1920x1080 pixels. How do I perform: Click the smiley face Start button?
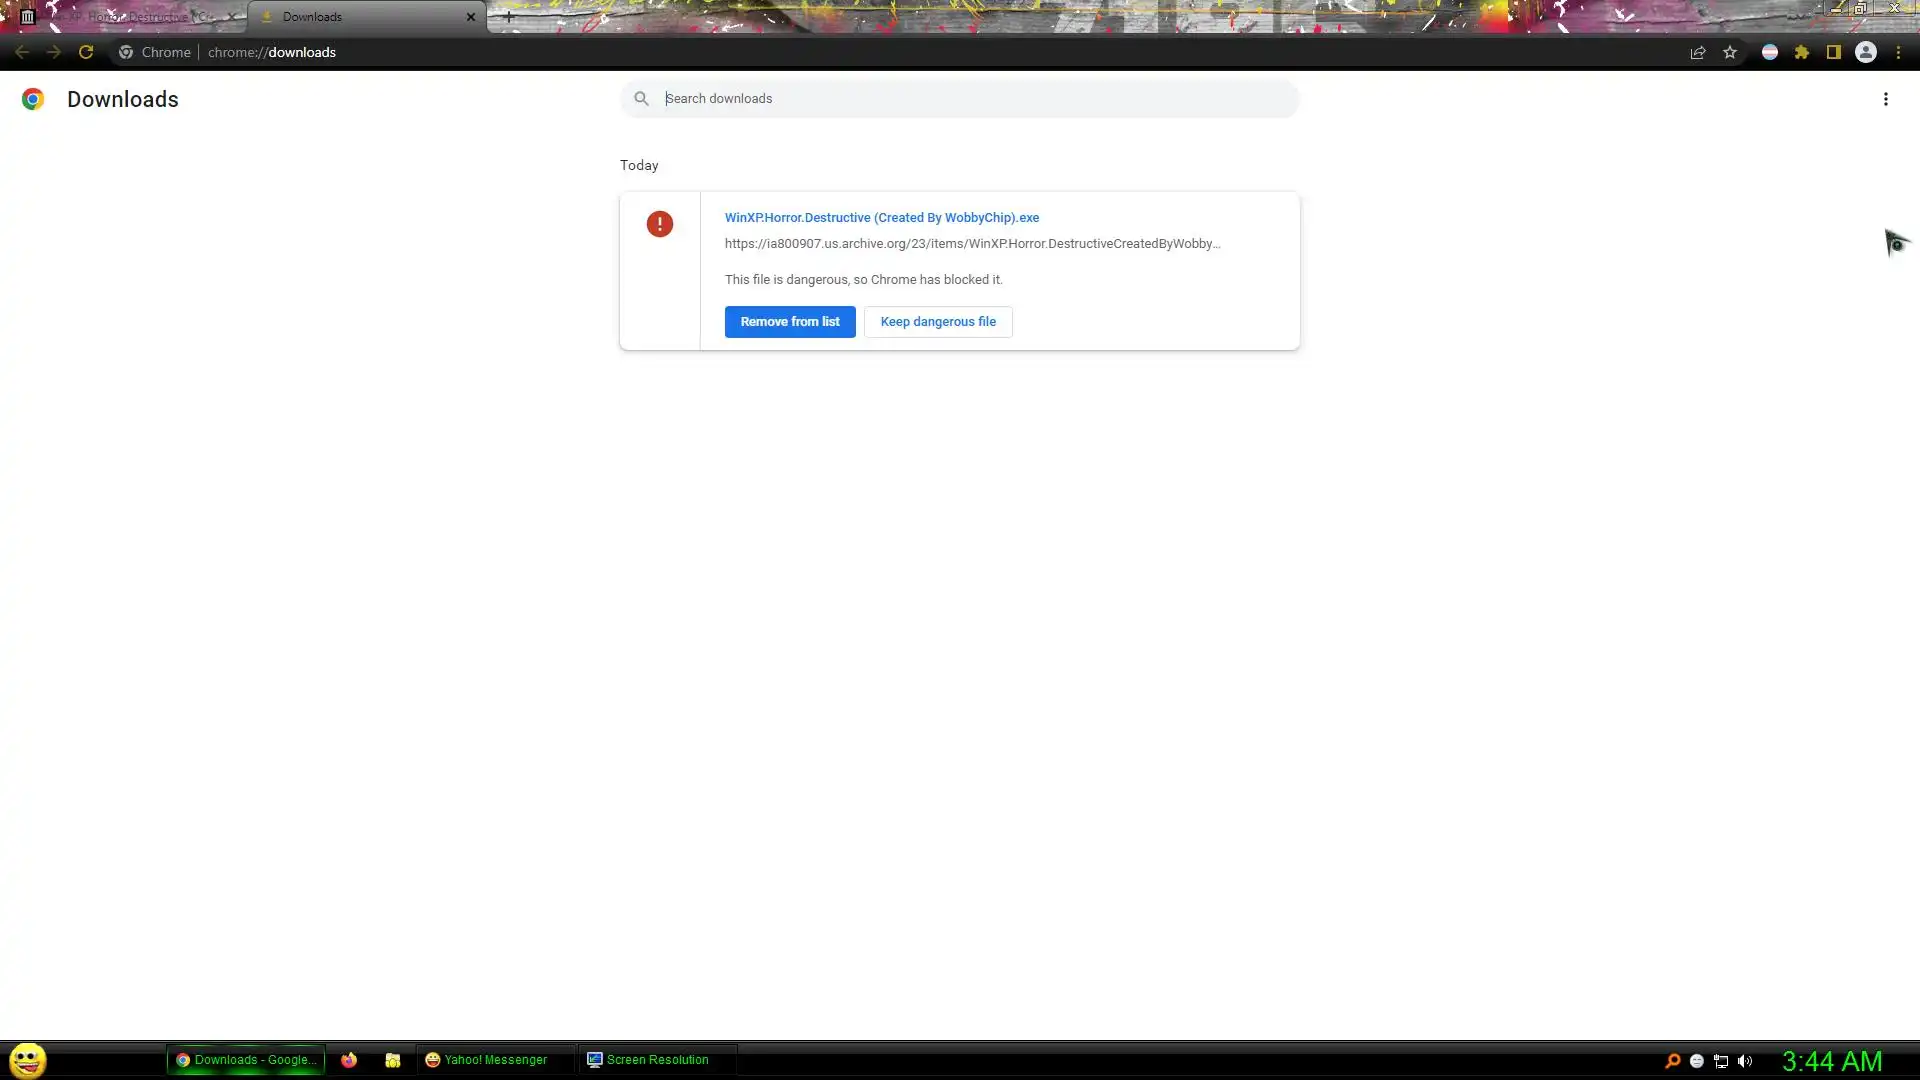tap(28, 1060)
